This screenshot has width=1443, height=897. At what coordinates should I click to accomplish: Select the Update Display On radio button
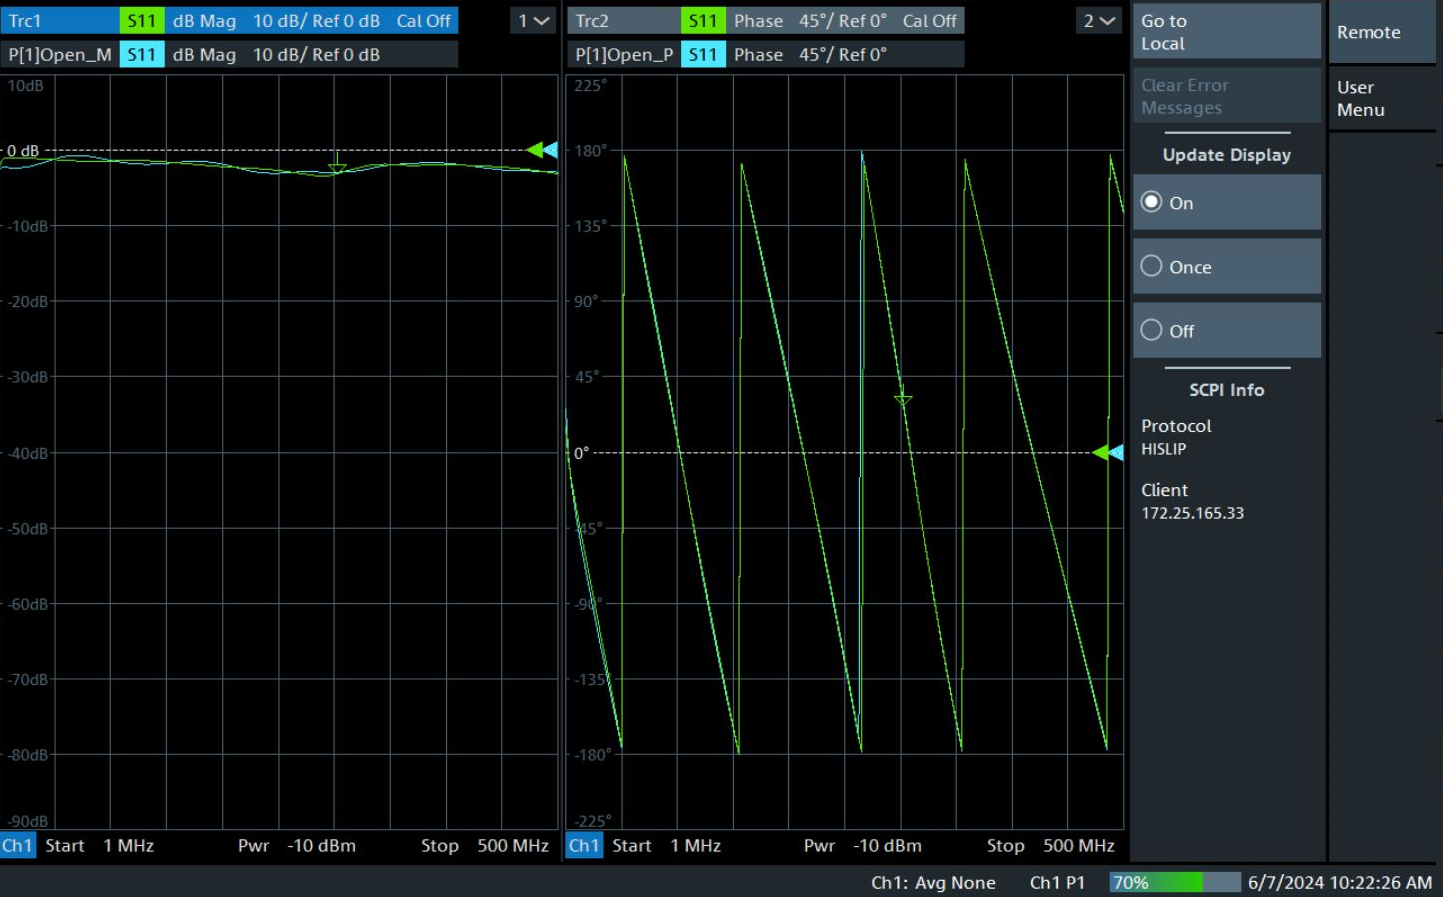pyautogui.click(x=1226, y=202)
